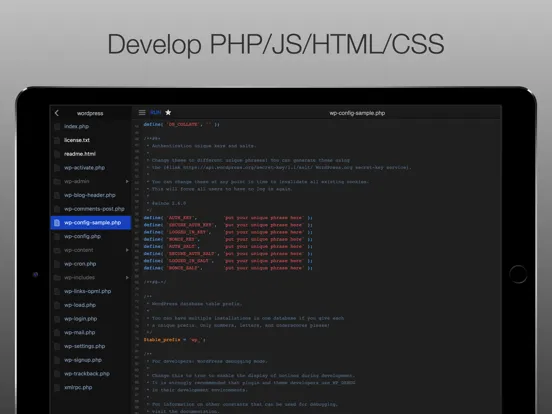Screen dimensions: 552x414
Task: Open wp-config.php
Action: (91, 236)
